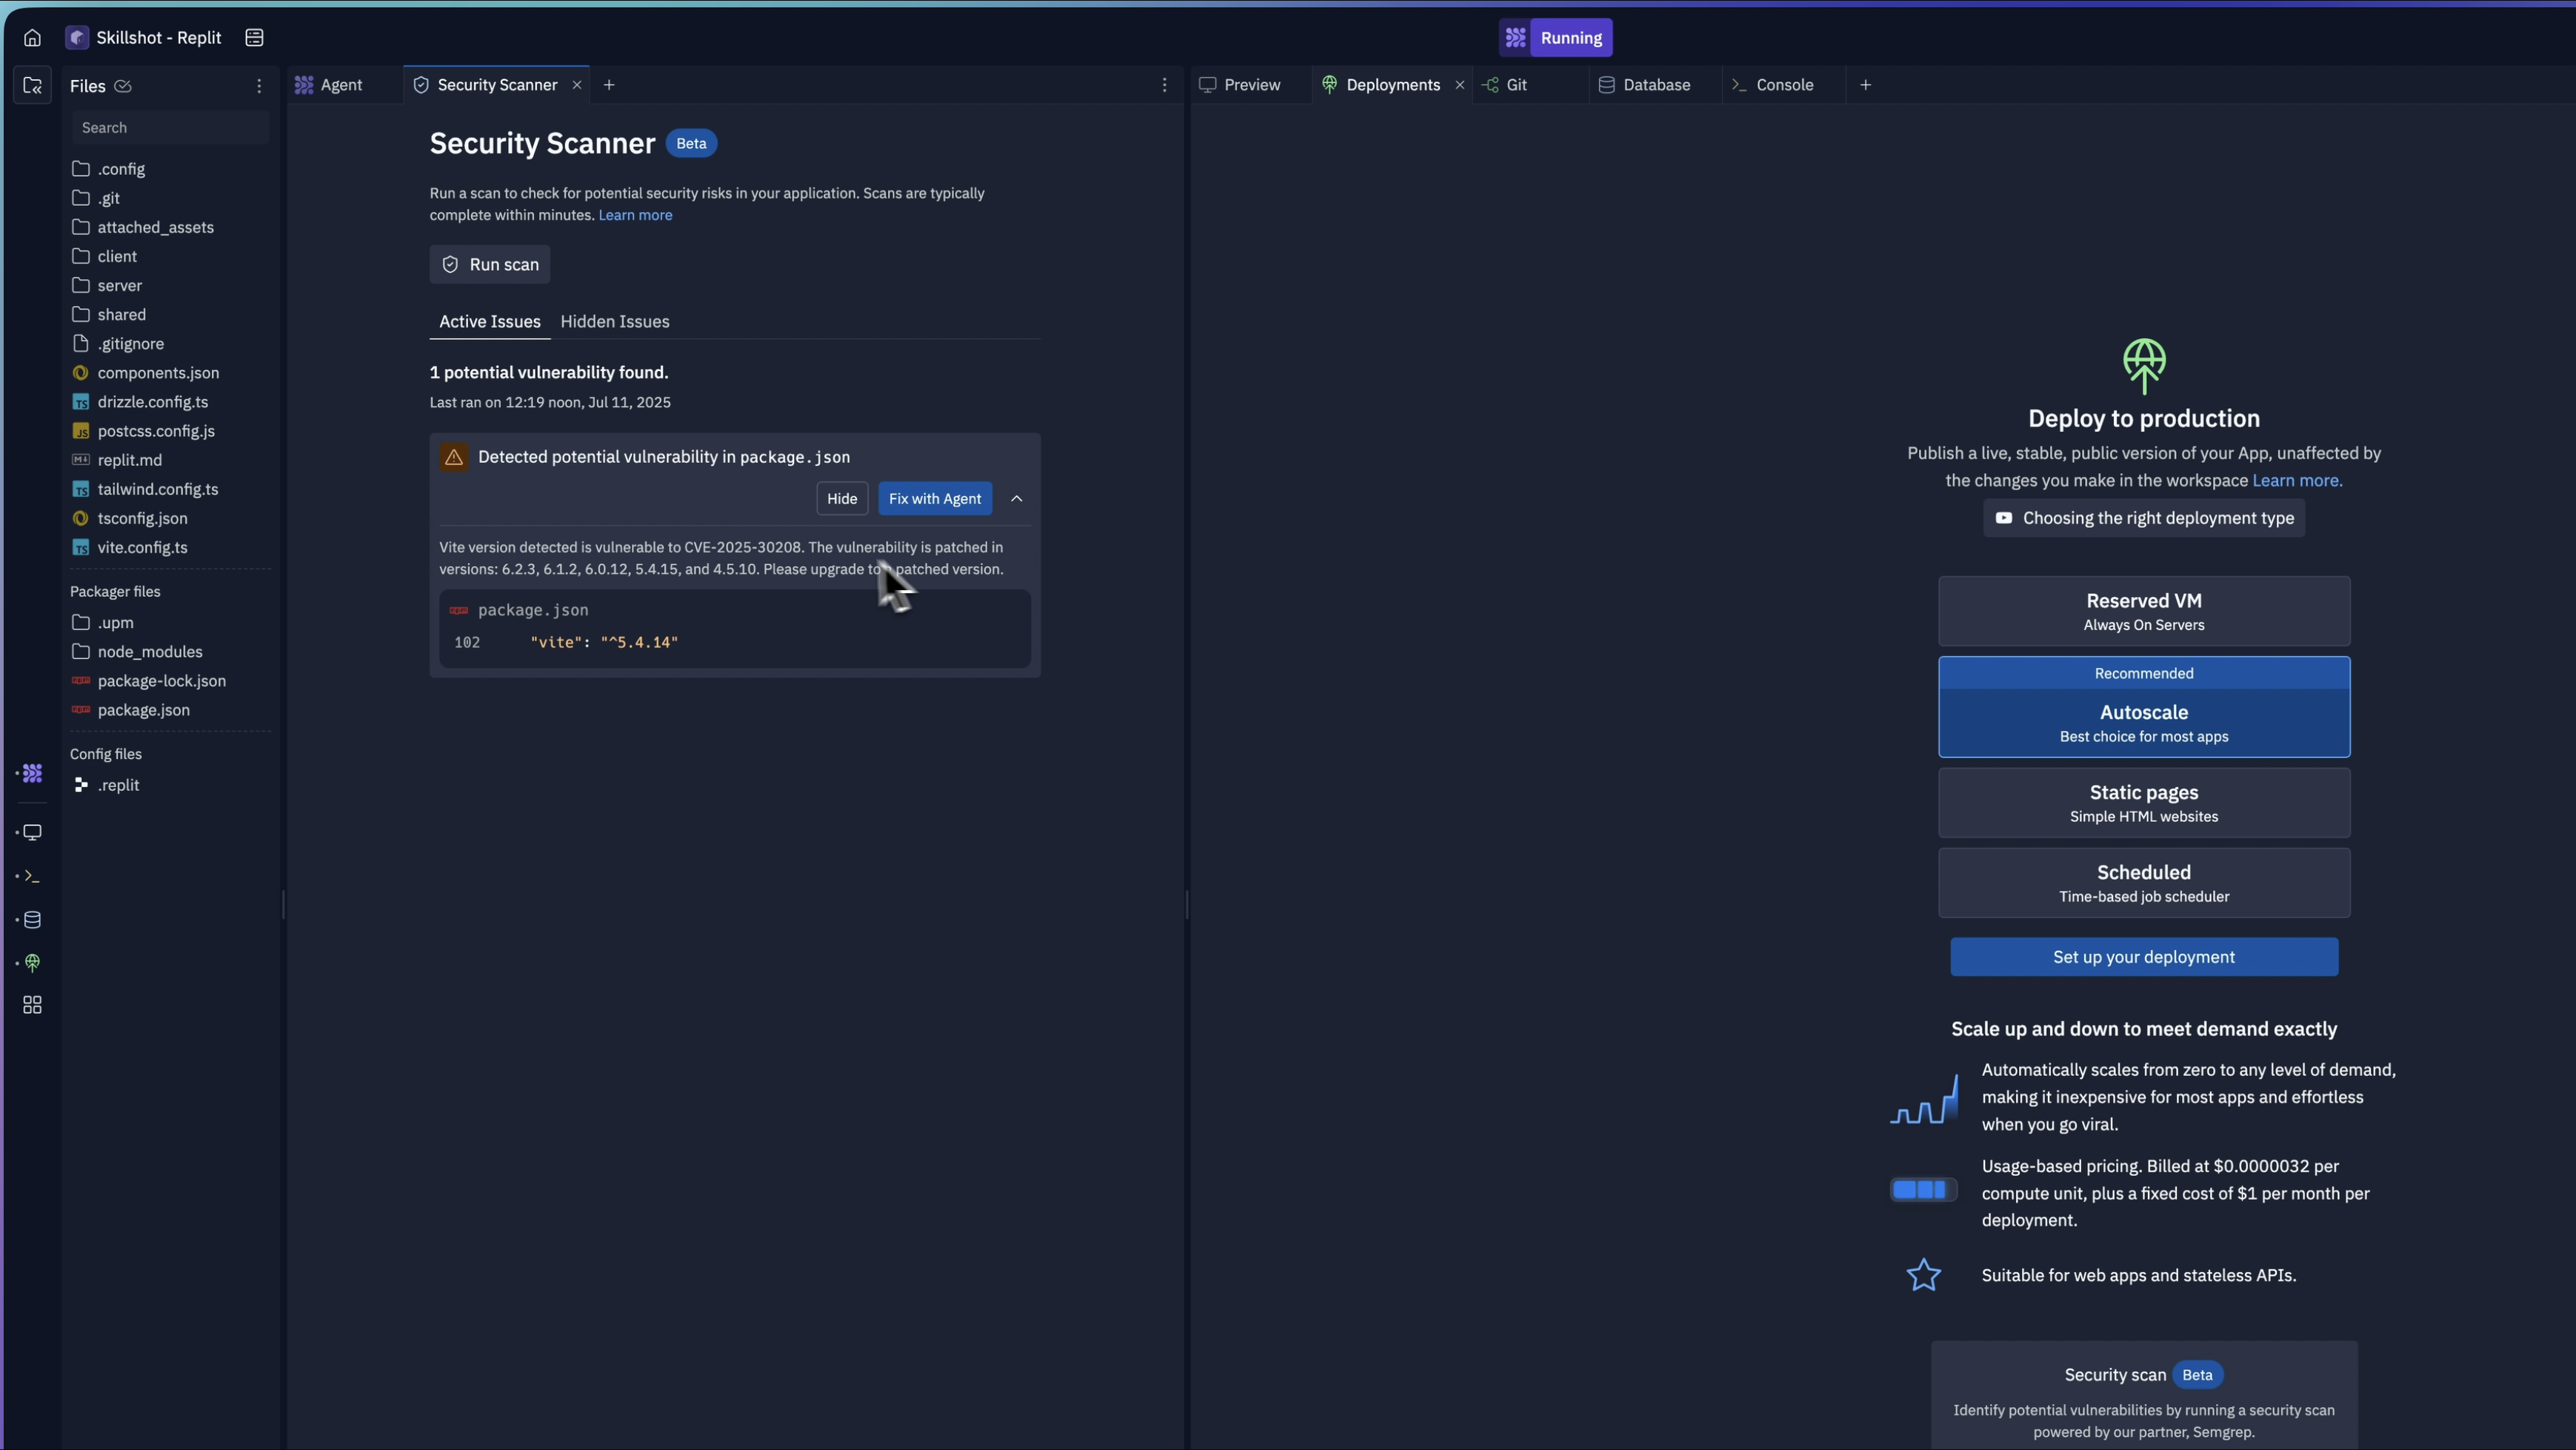The image size is (2576, 1450).
Task: Add new tab in right pane
Action: click(1866, 85)
